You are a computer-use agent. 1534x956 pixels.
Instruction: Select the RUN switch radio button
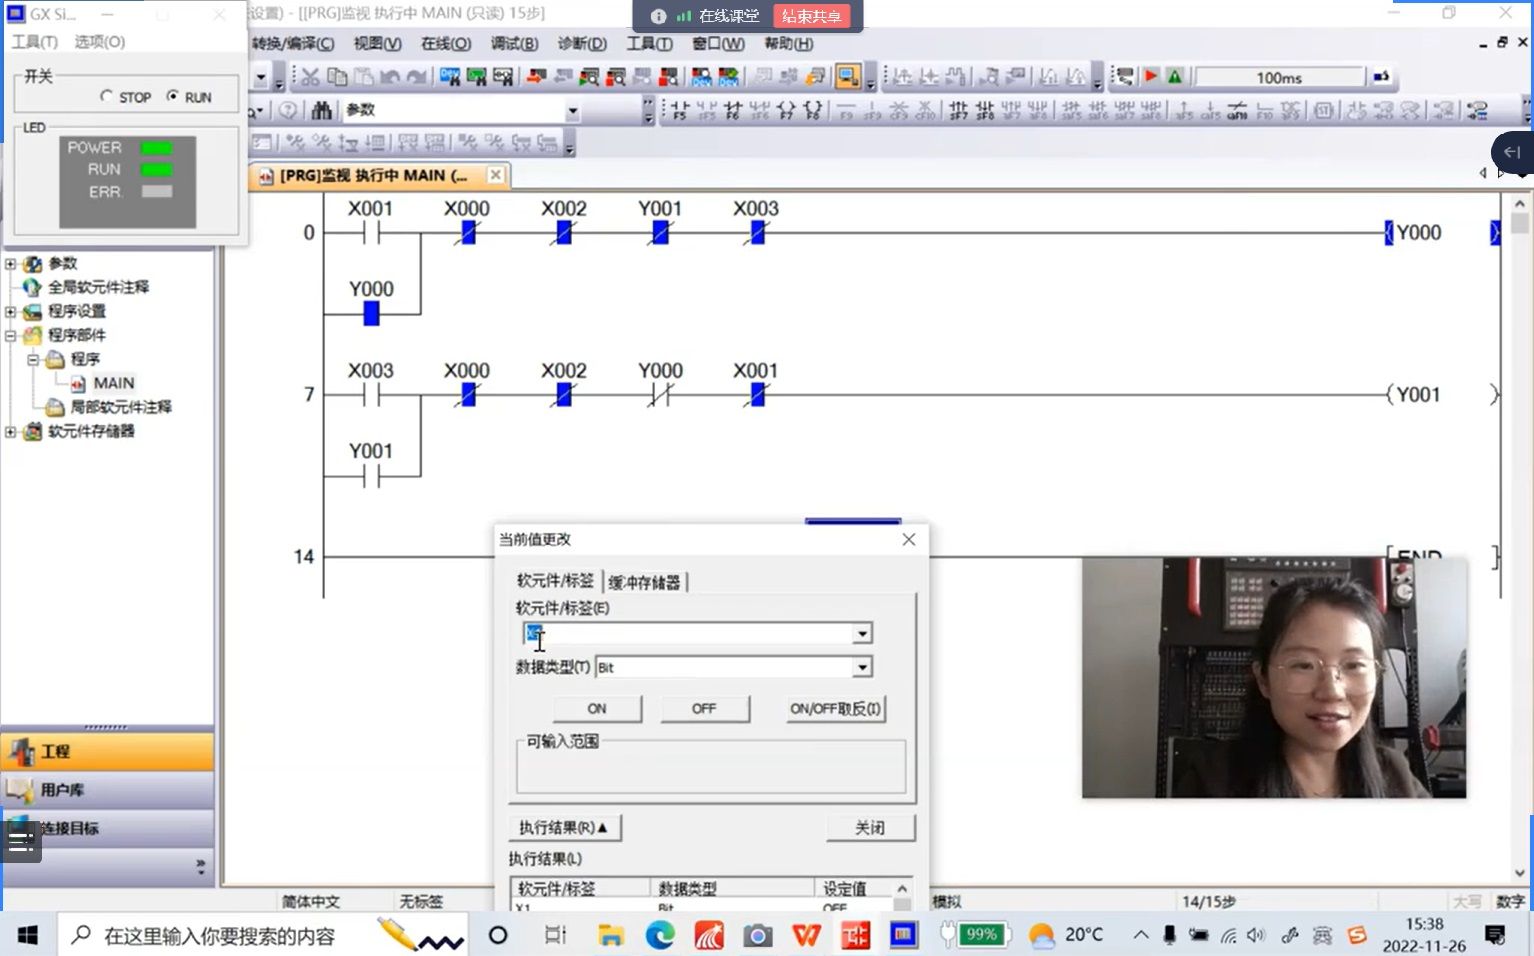[x=173, y=96]
